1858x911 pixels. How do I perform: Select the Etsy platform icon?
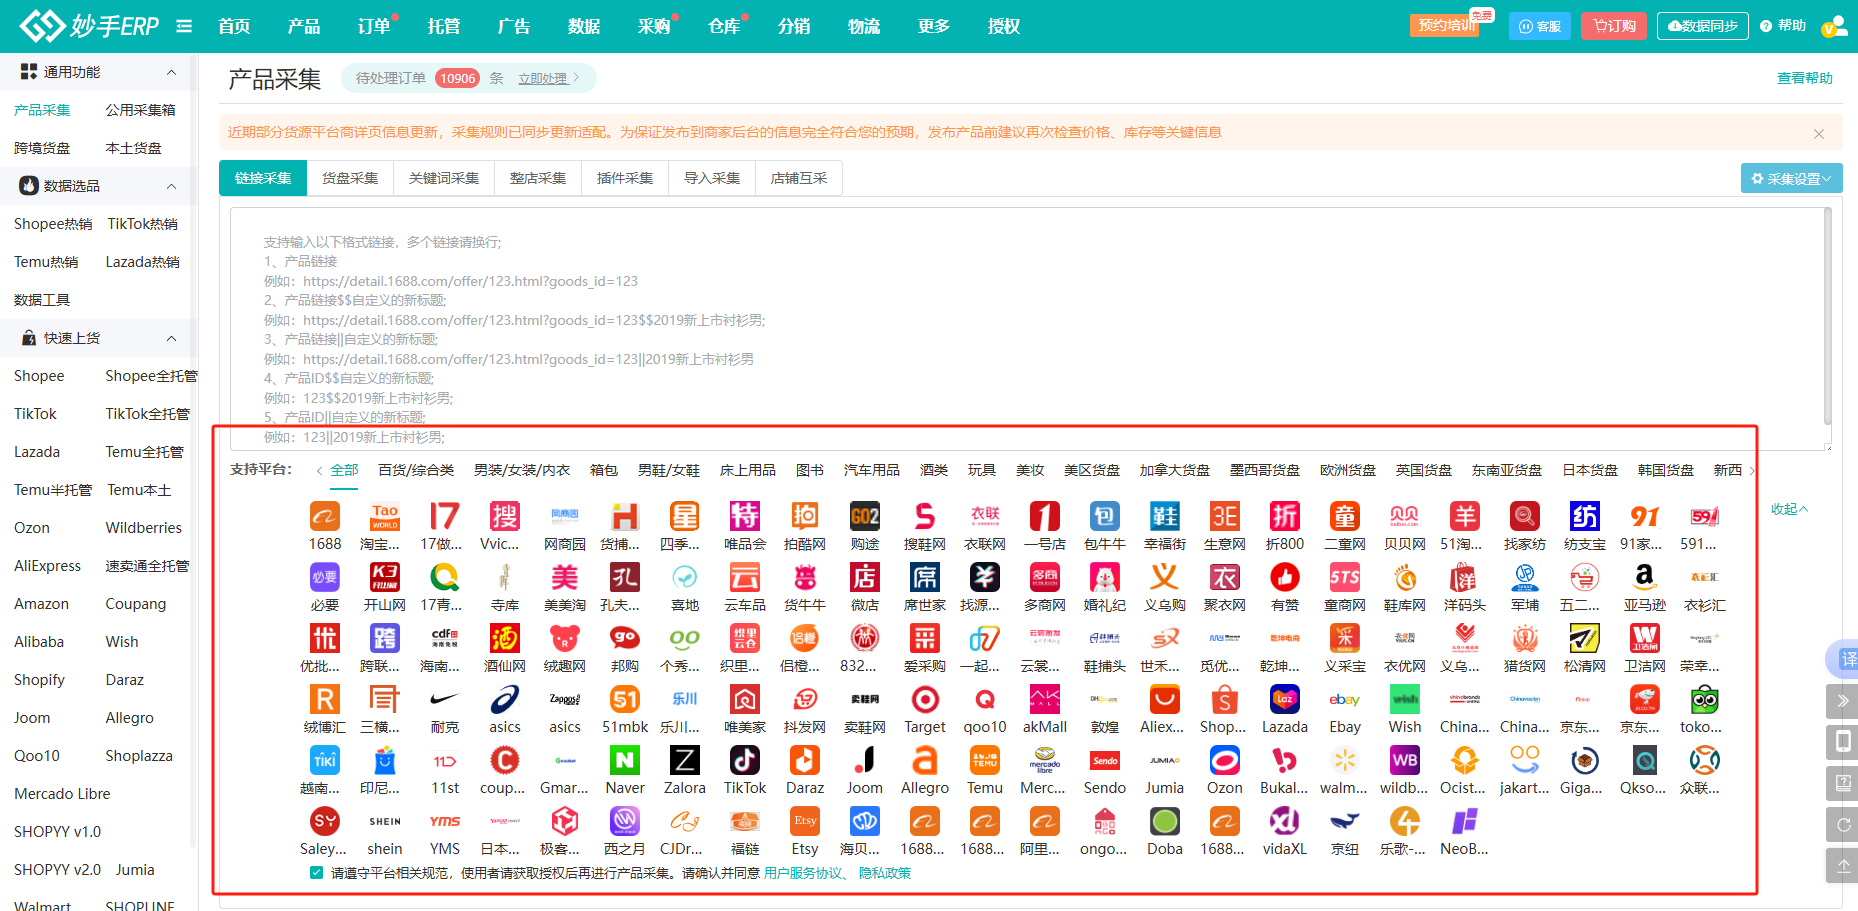click(x=804, y=822)
